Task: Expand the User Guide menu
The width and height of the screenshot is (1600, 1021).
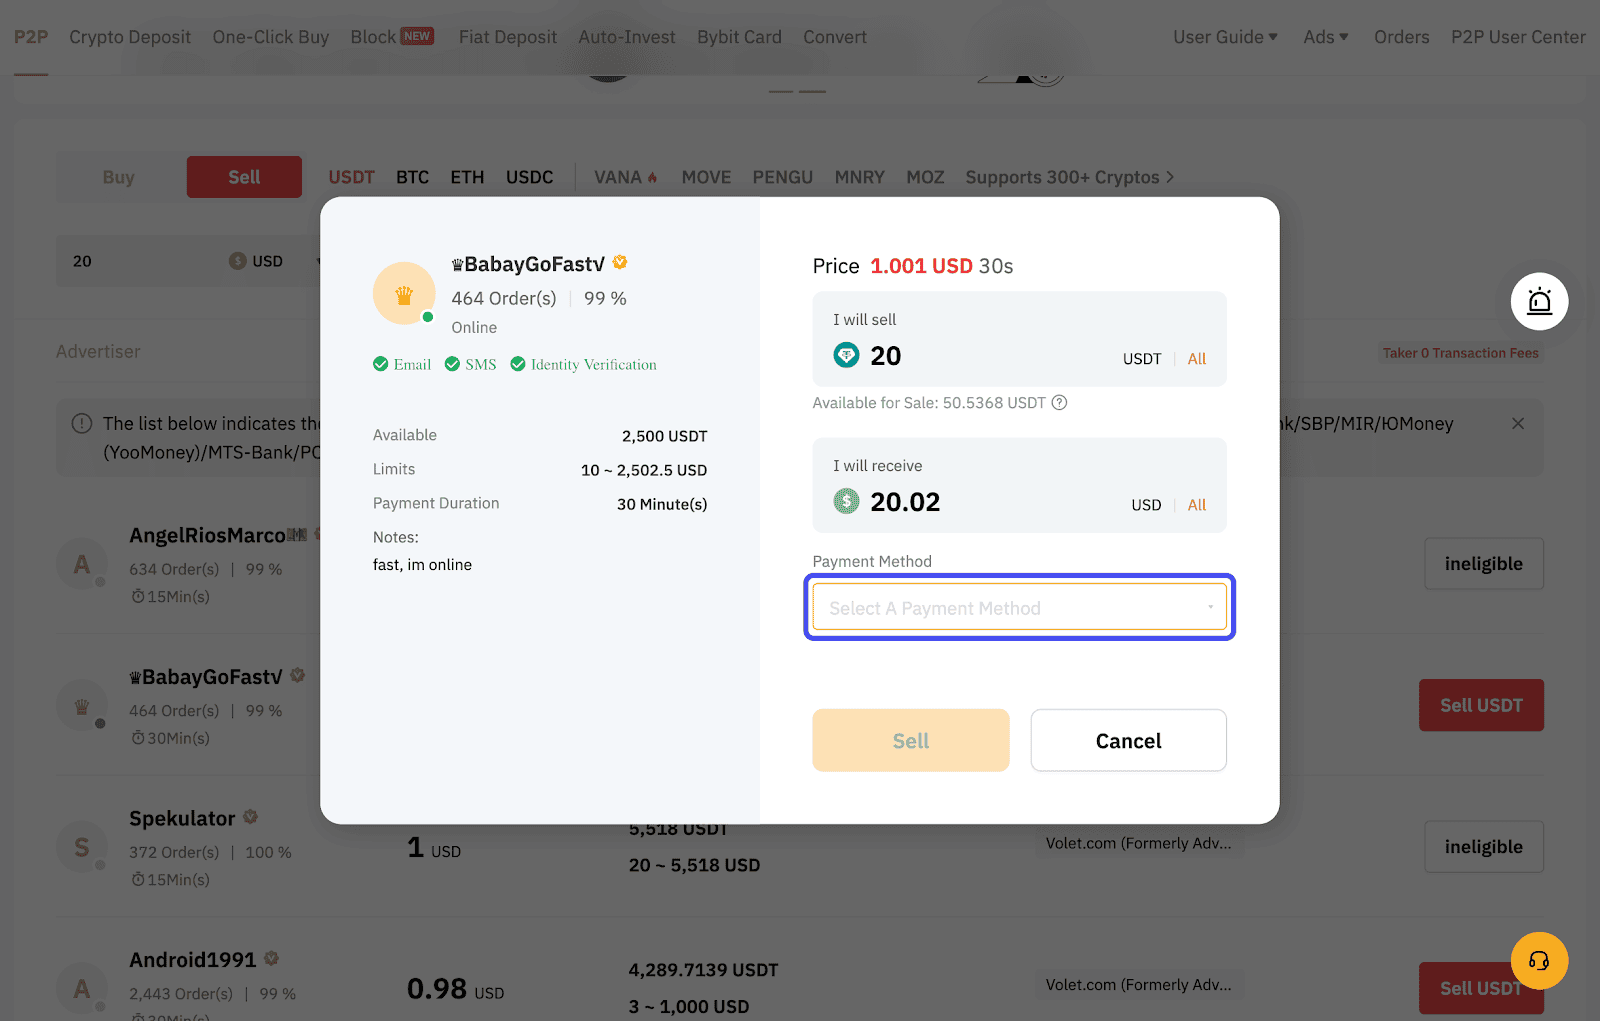Action: [x=1225, y=37]
